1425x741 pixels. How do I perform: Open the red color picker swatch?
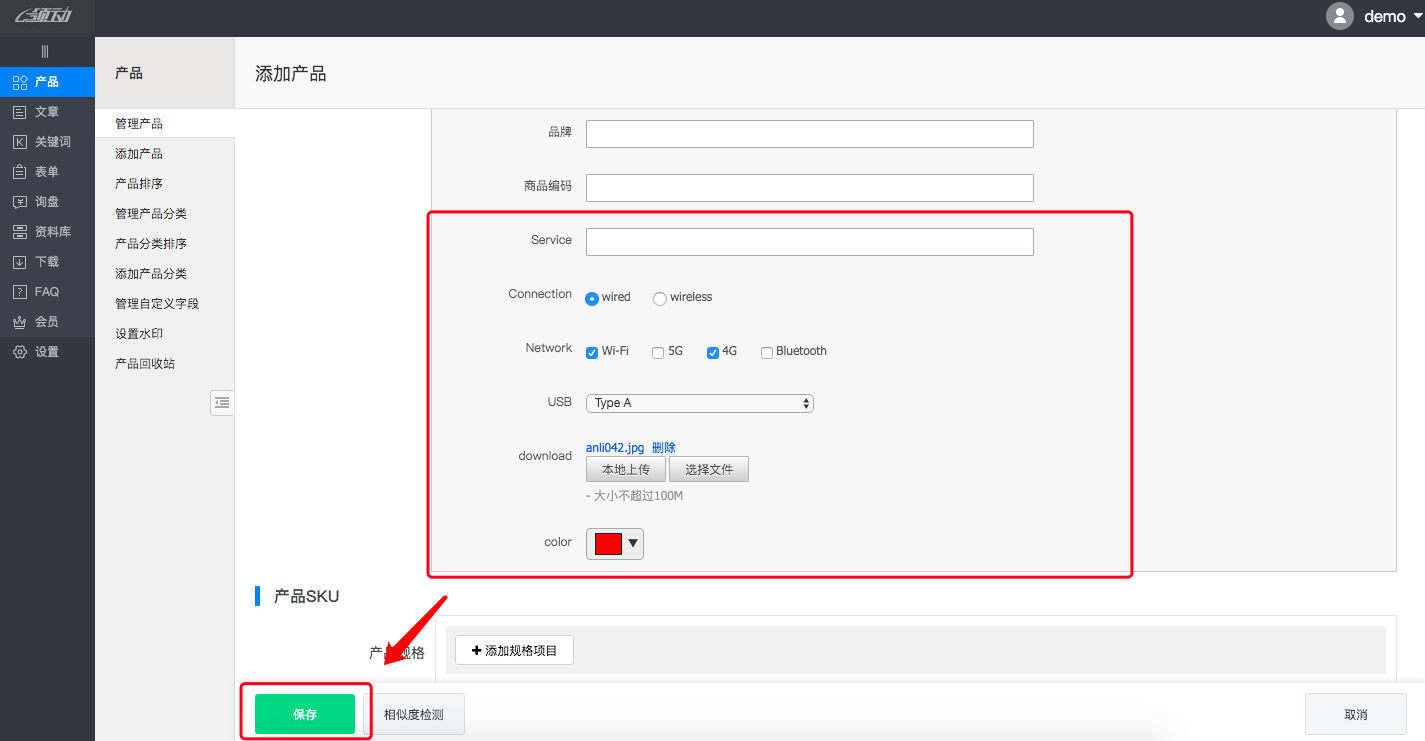click(x=614, y=543)
